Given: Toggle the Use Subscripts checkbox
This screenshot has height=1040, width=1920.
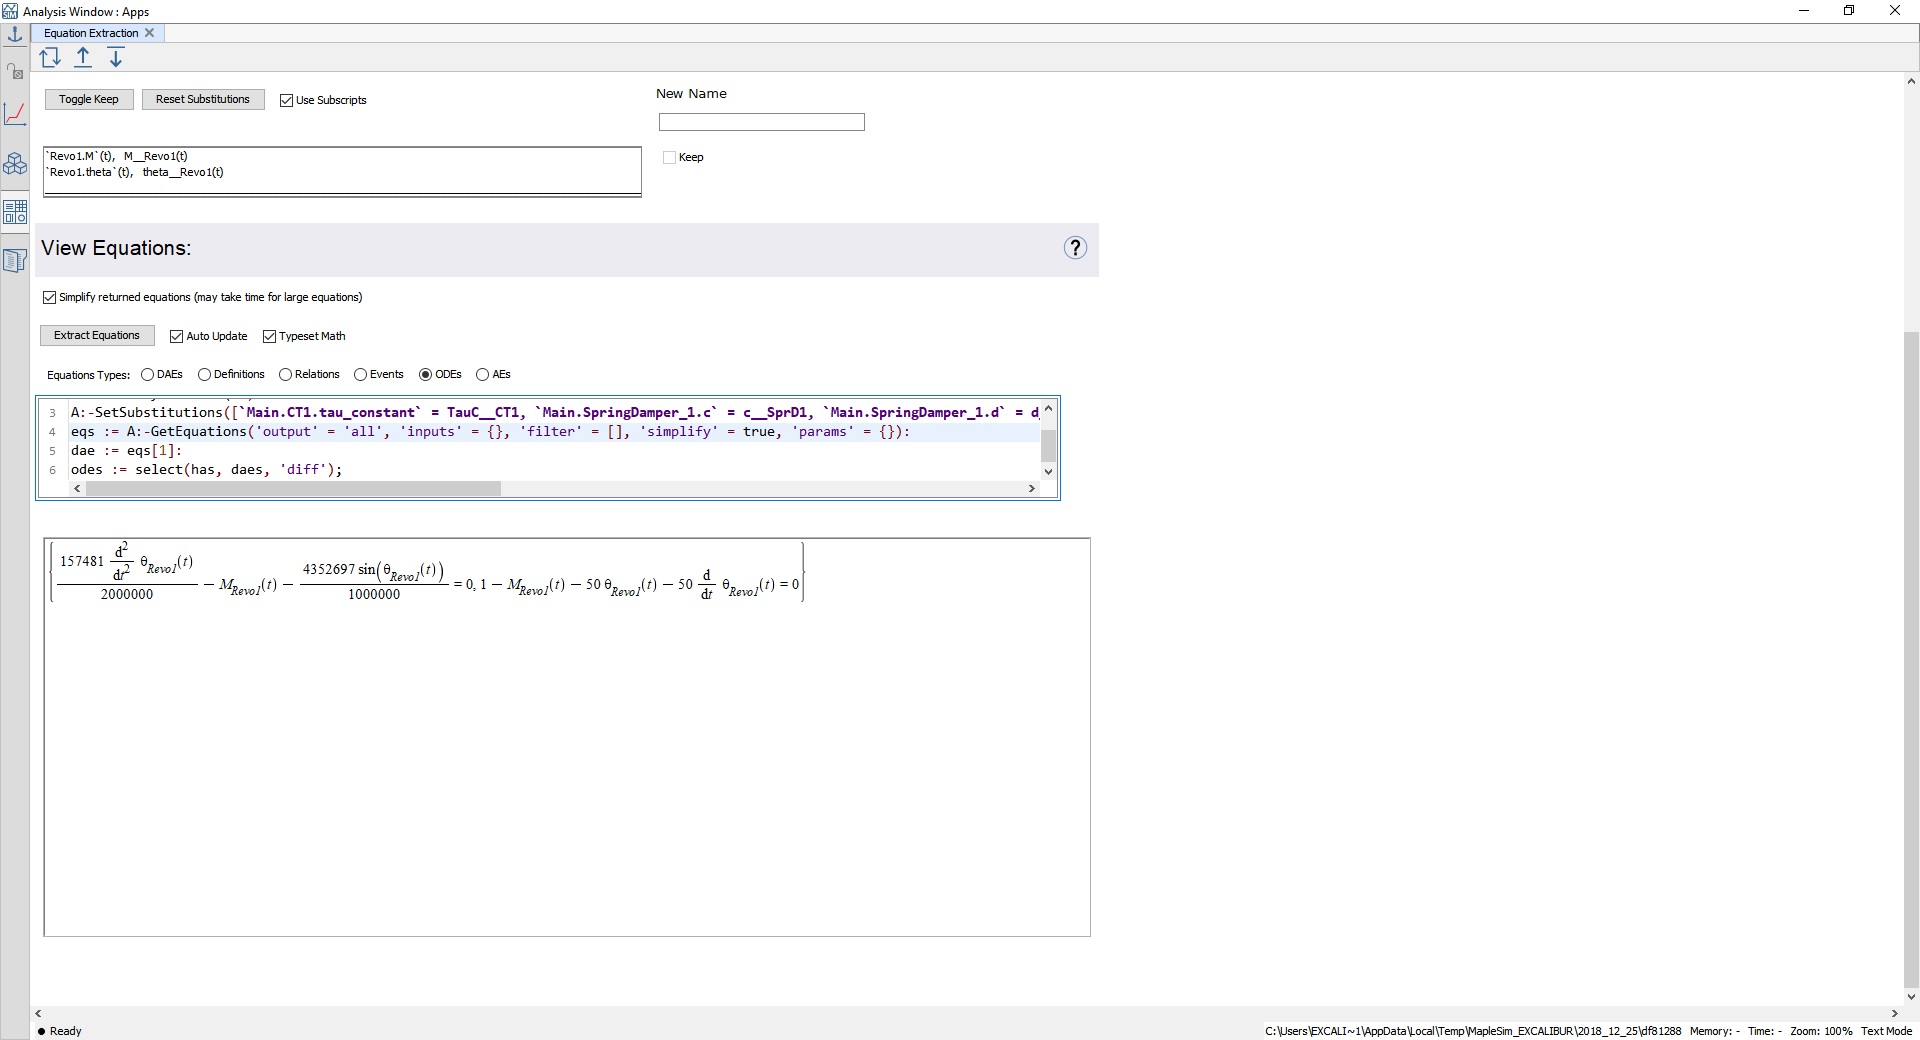Looking at the screenshot, I should (x=287, y=100).
